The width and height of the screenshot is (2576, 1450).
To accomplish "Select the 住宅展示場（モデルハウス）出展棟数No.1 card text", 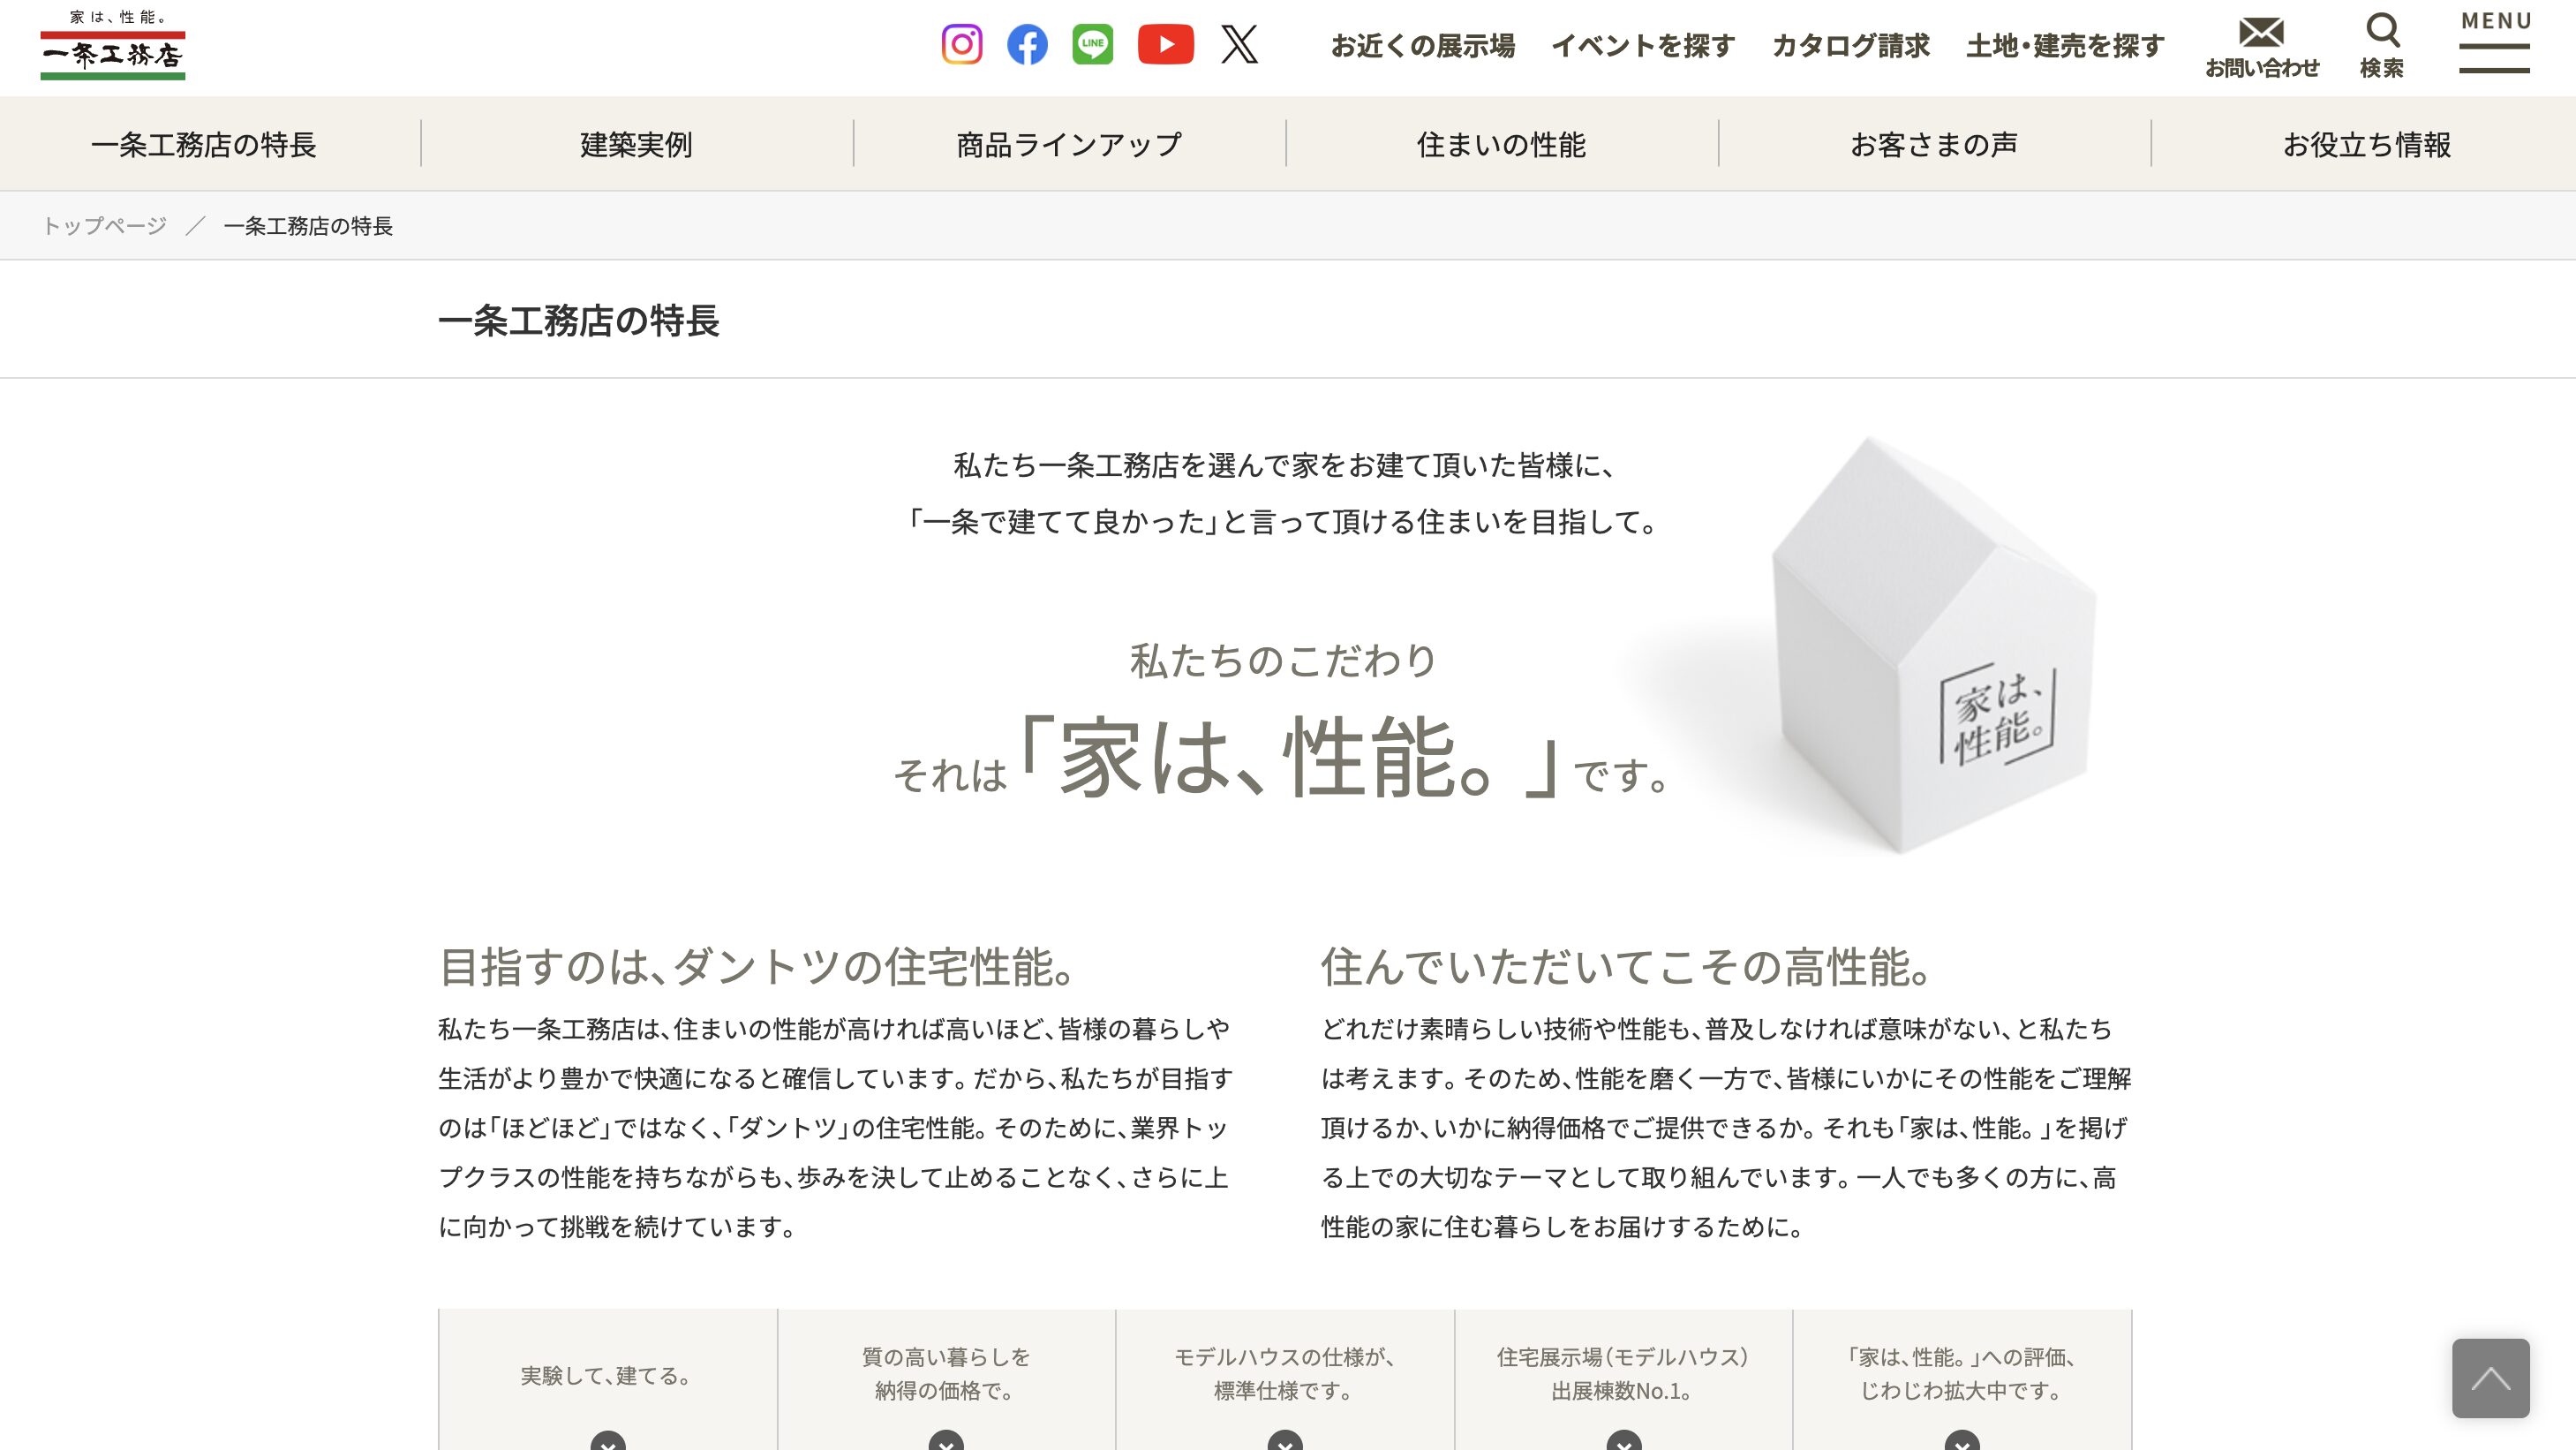I will [x=1623, y=1374].
